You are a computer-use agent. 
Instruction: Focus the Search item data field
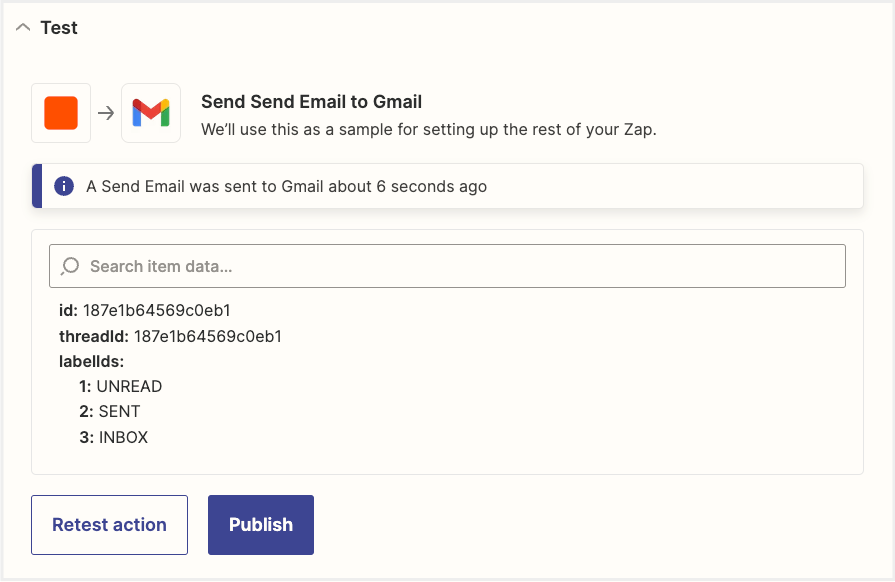coord(448,266)
